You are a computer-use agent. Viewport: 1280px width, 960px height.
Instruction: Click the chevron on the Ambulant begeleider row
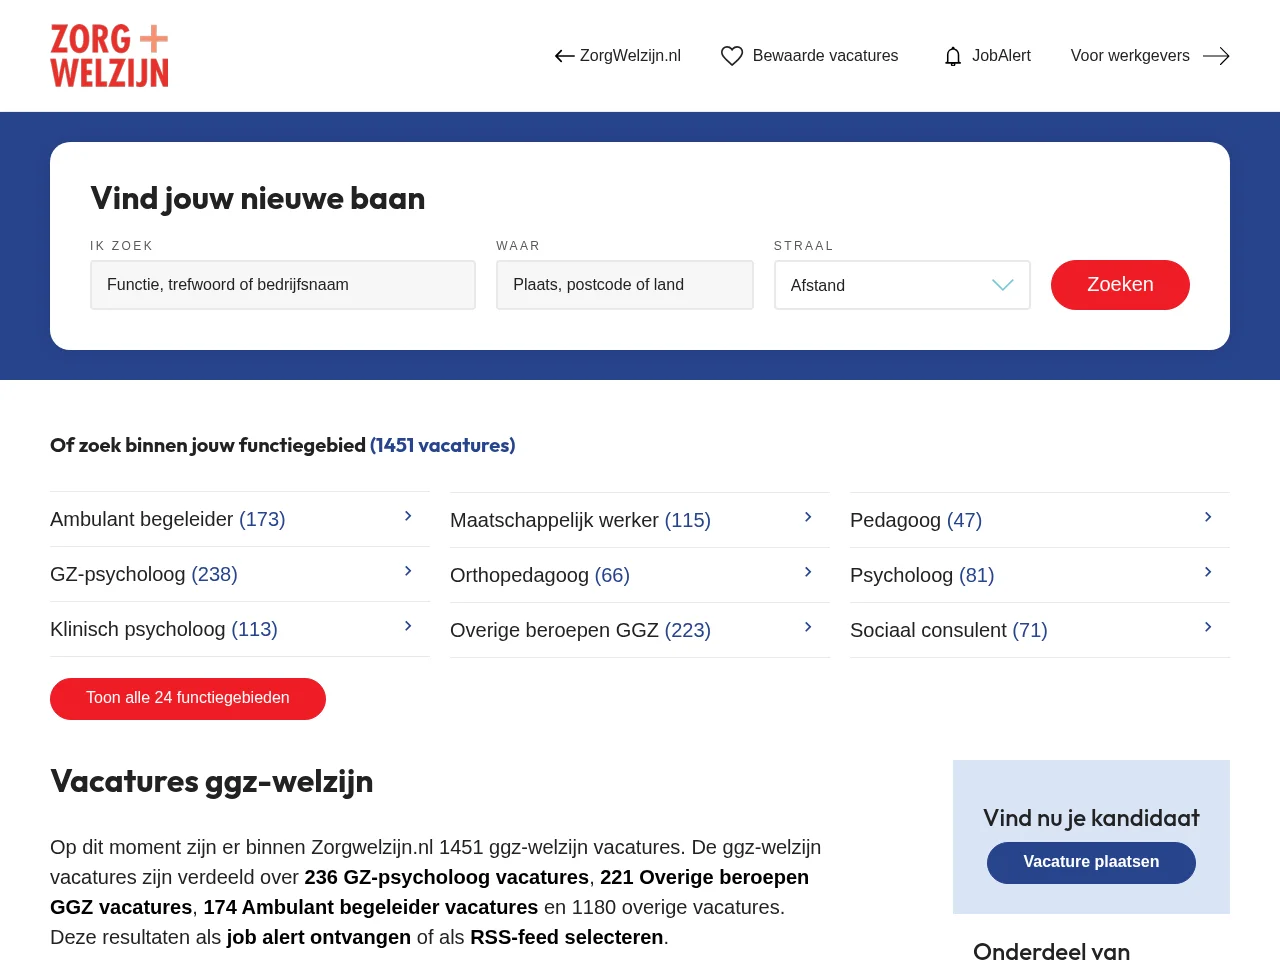408,516
